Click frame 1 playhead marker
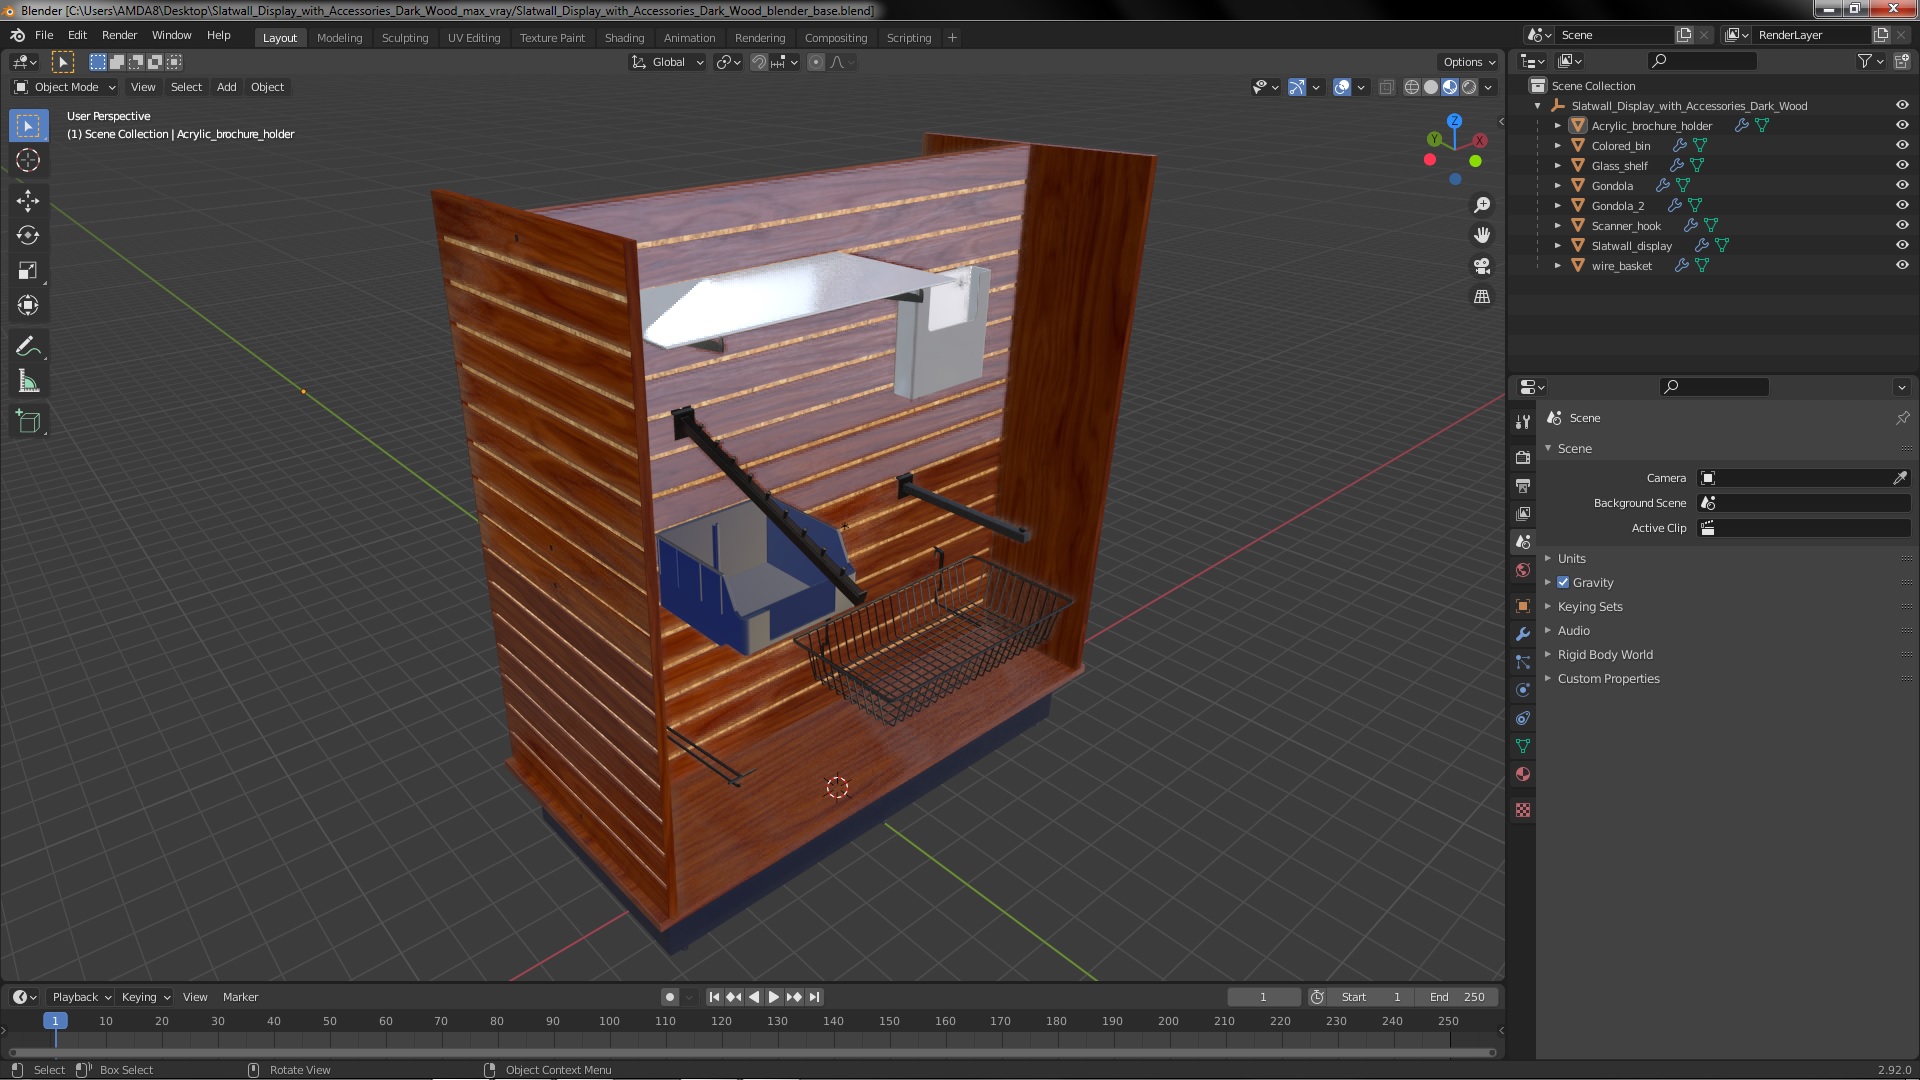 click(x=55, y=1021)
